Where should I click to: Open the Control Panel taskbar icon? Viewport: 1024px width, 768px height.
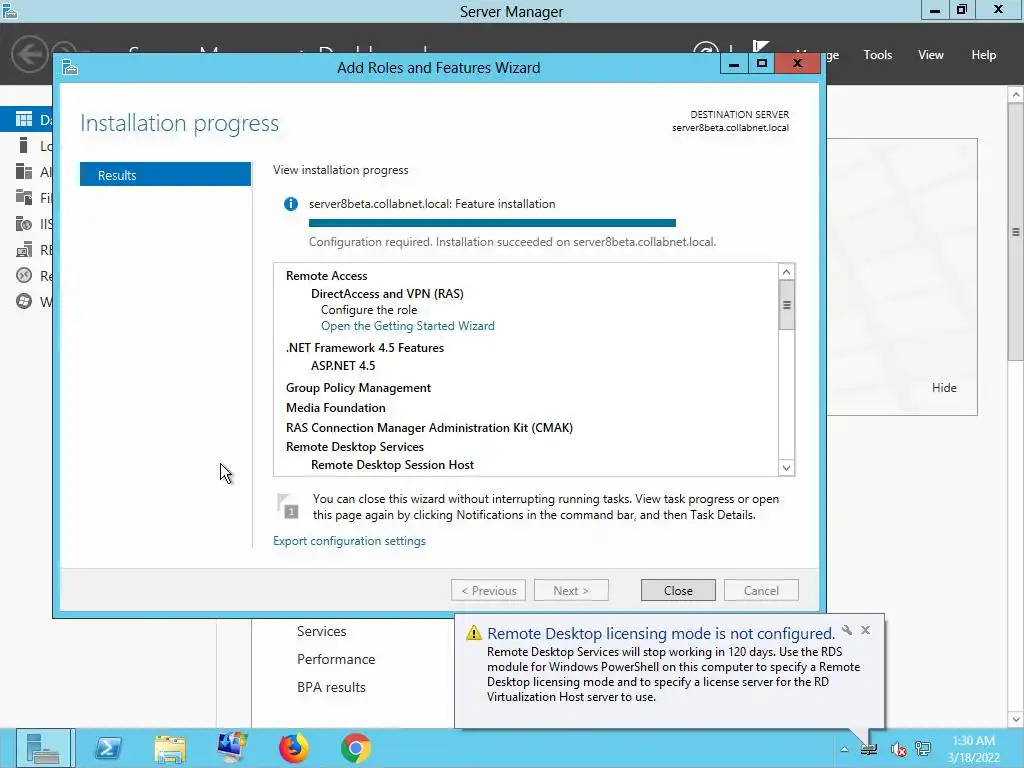[x=232, y=748]
